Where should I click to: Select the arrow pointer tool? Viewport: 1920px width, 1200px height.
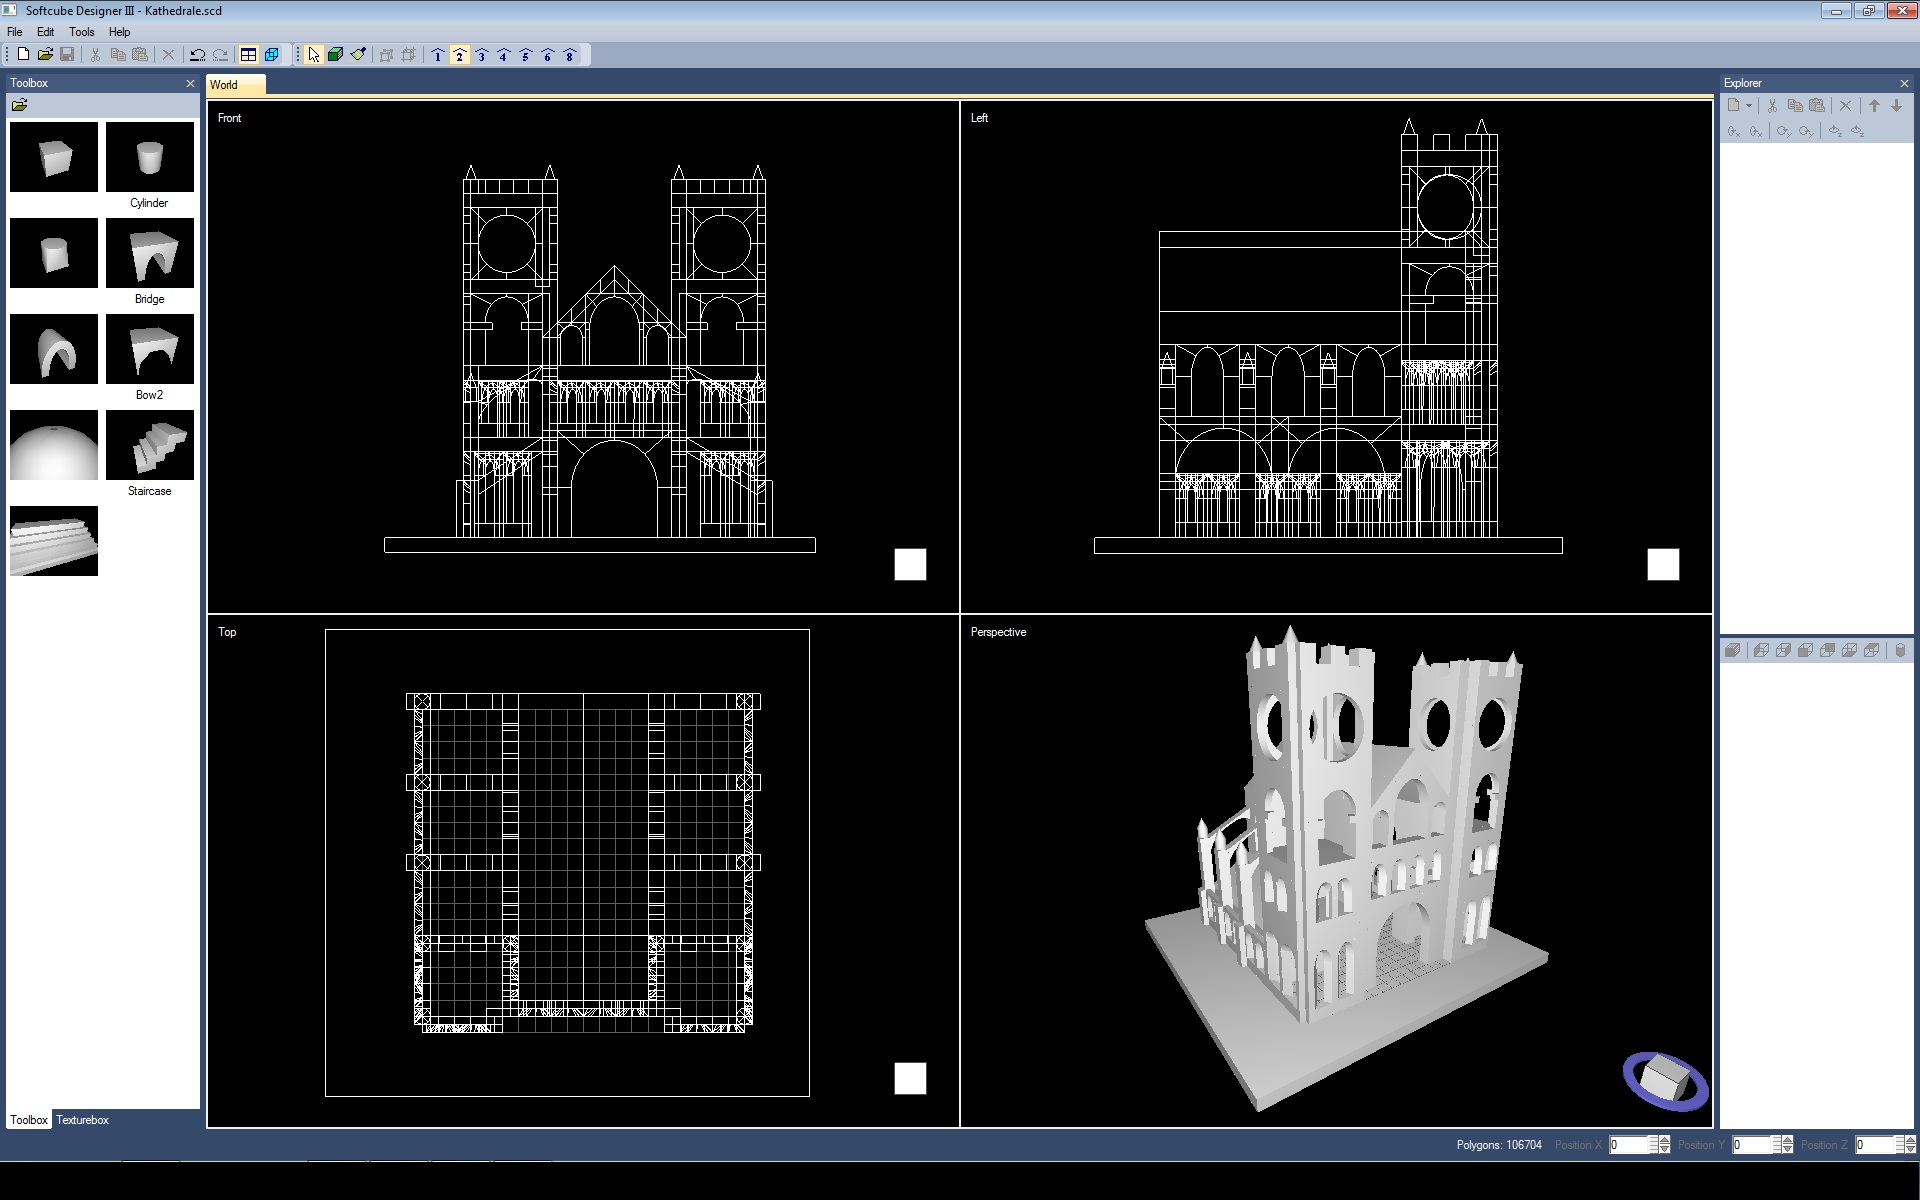(x=314, y=55)
